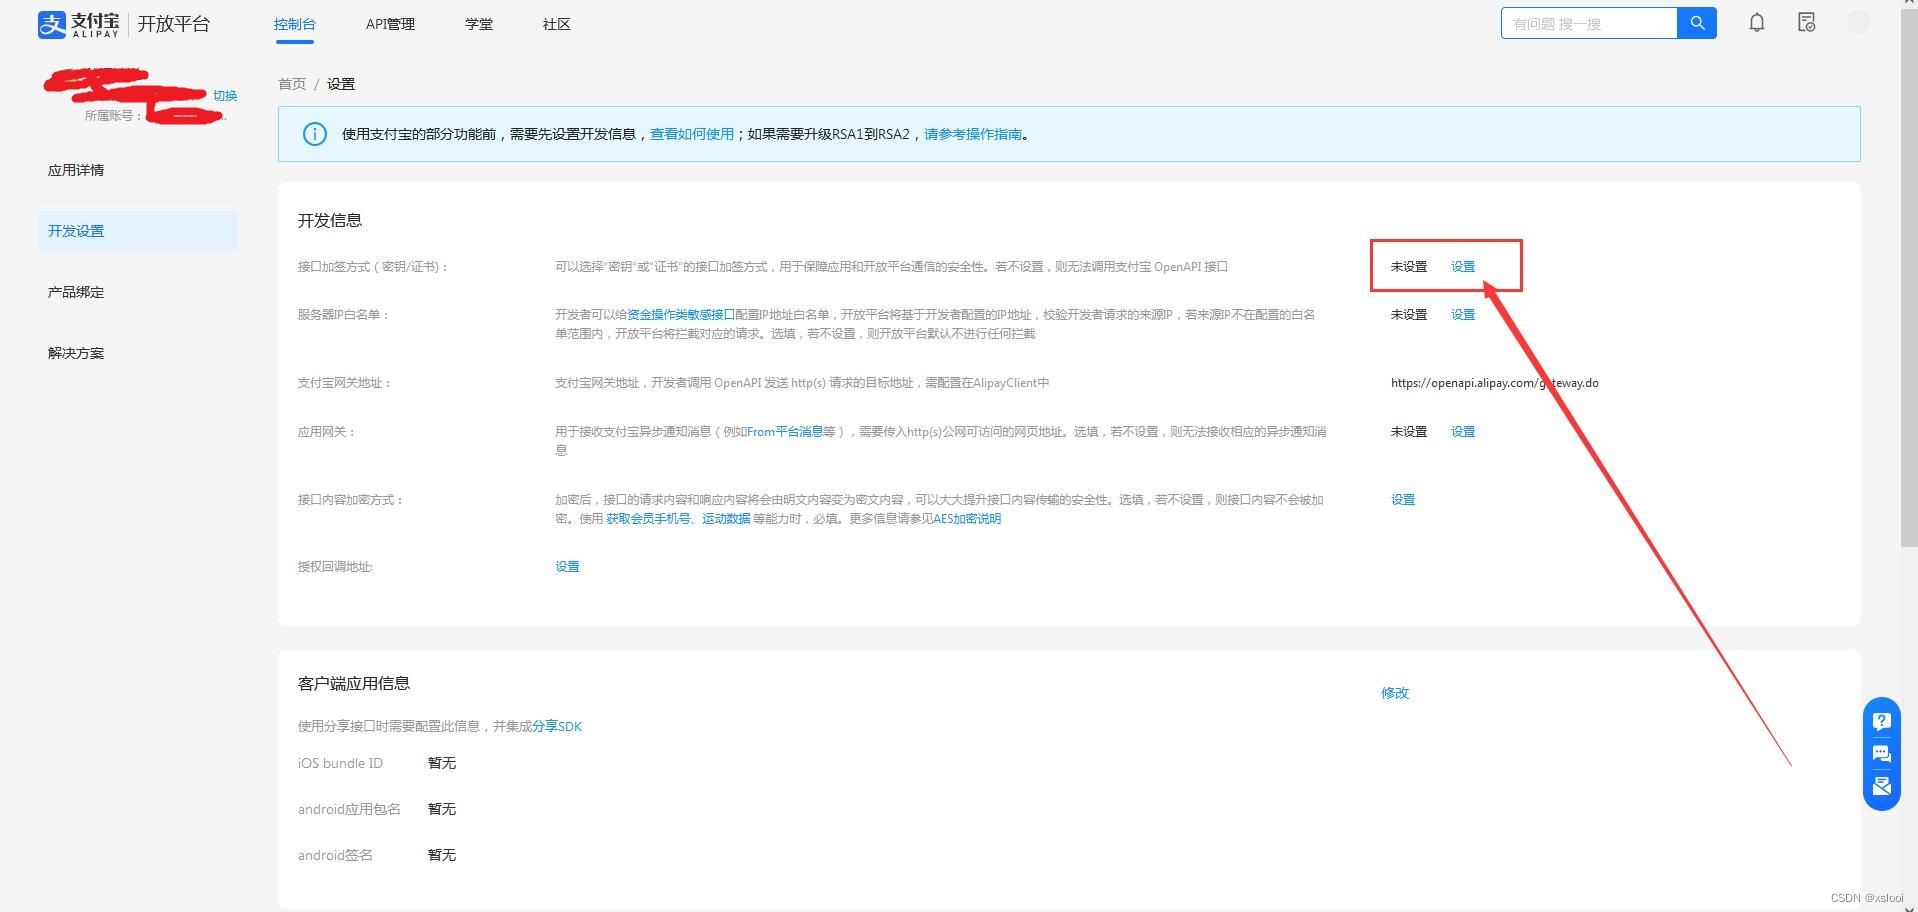Viewport: 1918px width, 912px height.
Task: Click the search magnifier button
Action: coord(1697,23)
